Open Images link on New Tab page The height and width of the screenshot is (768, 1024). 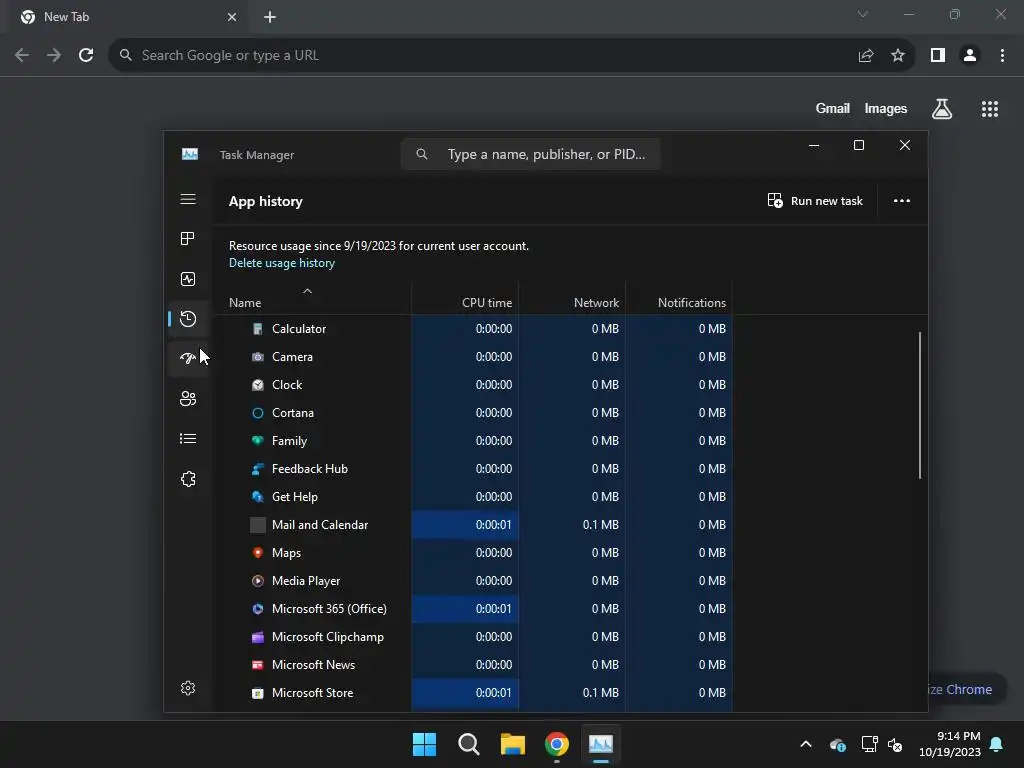pyautogui.click(x=886, y=109)
